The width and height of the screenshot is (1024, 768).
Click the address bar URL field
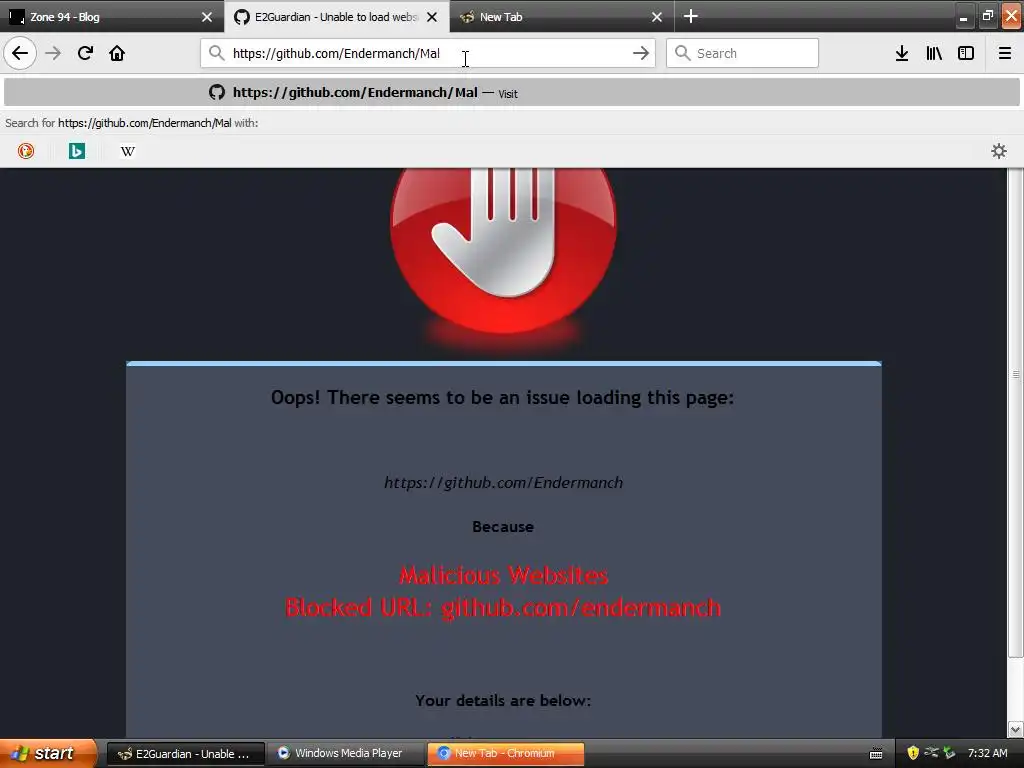pos(428,53)
